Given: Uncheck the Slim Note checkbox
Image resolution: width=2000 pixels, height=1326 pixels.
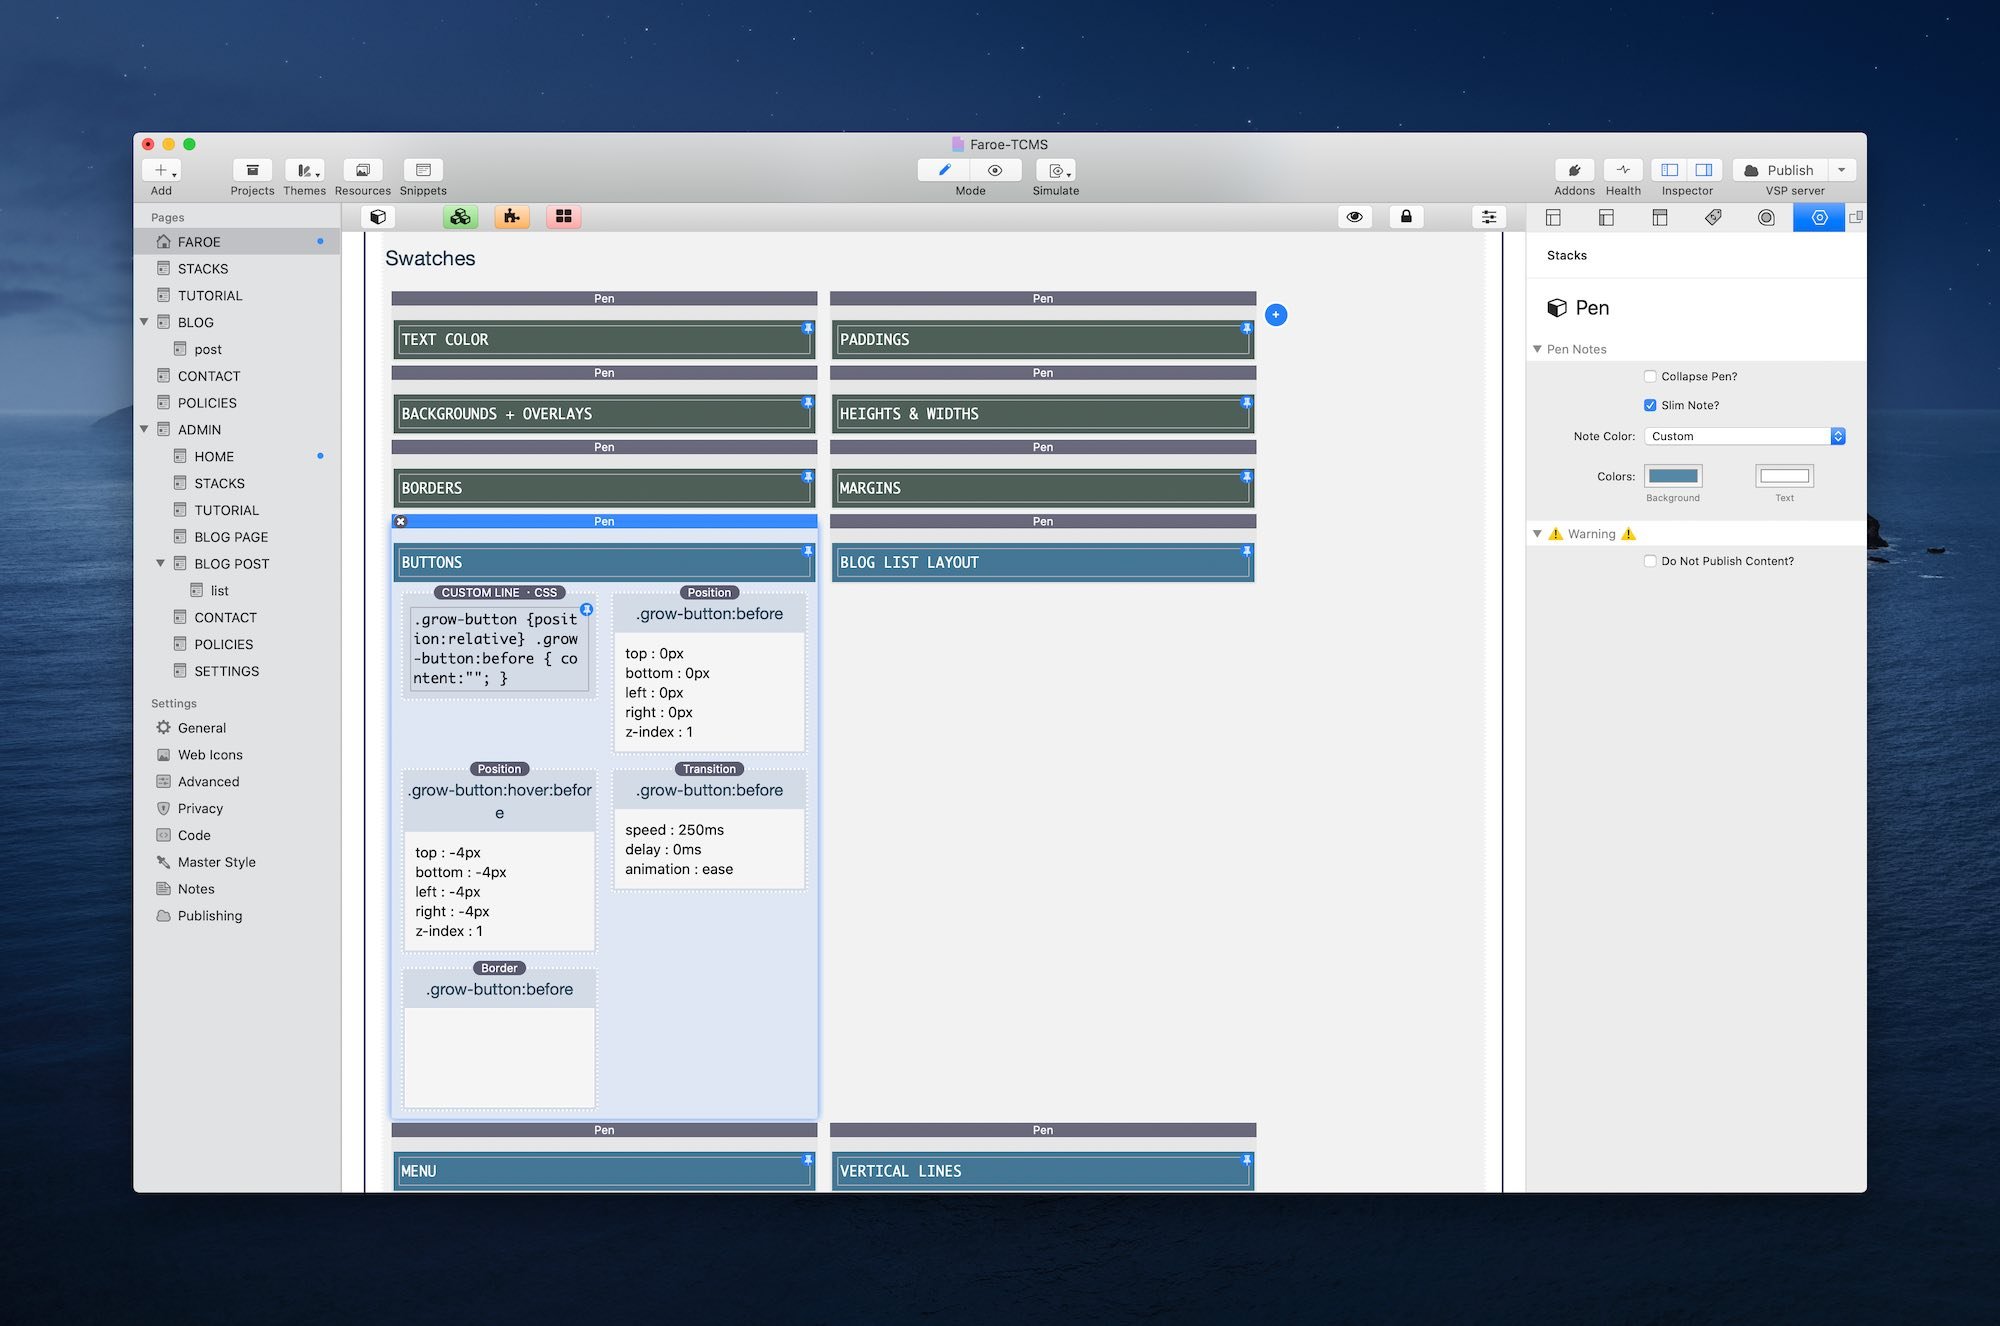Looking at the screenshot, I should (x=1650, y=406).
